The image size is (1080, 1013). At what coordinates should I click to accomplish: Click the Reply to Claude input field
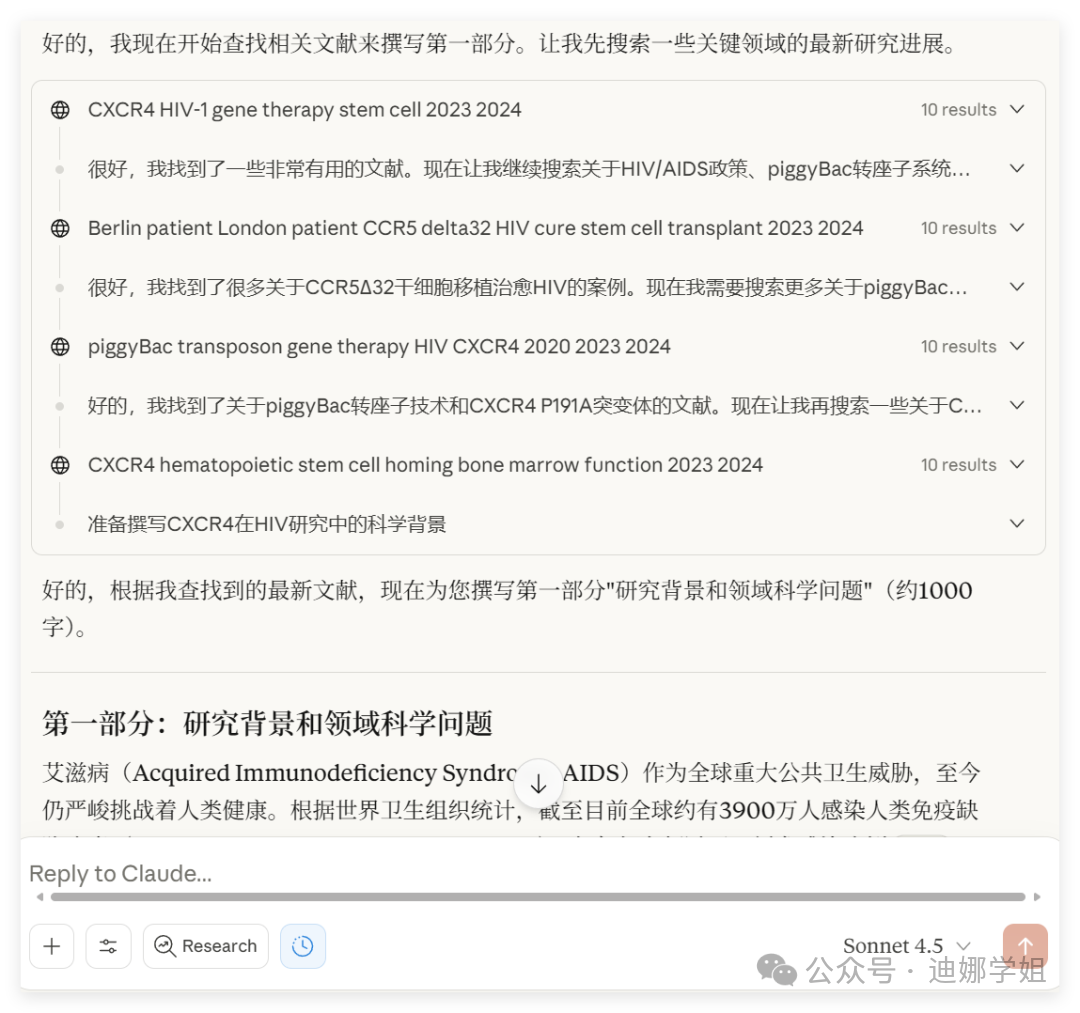coord(300,873)
